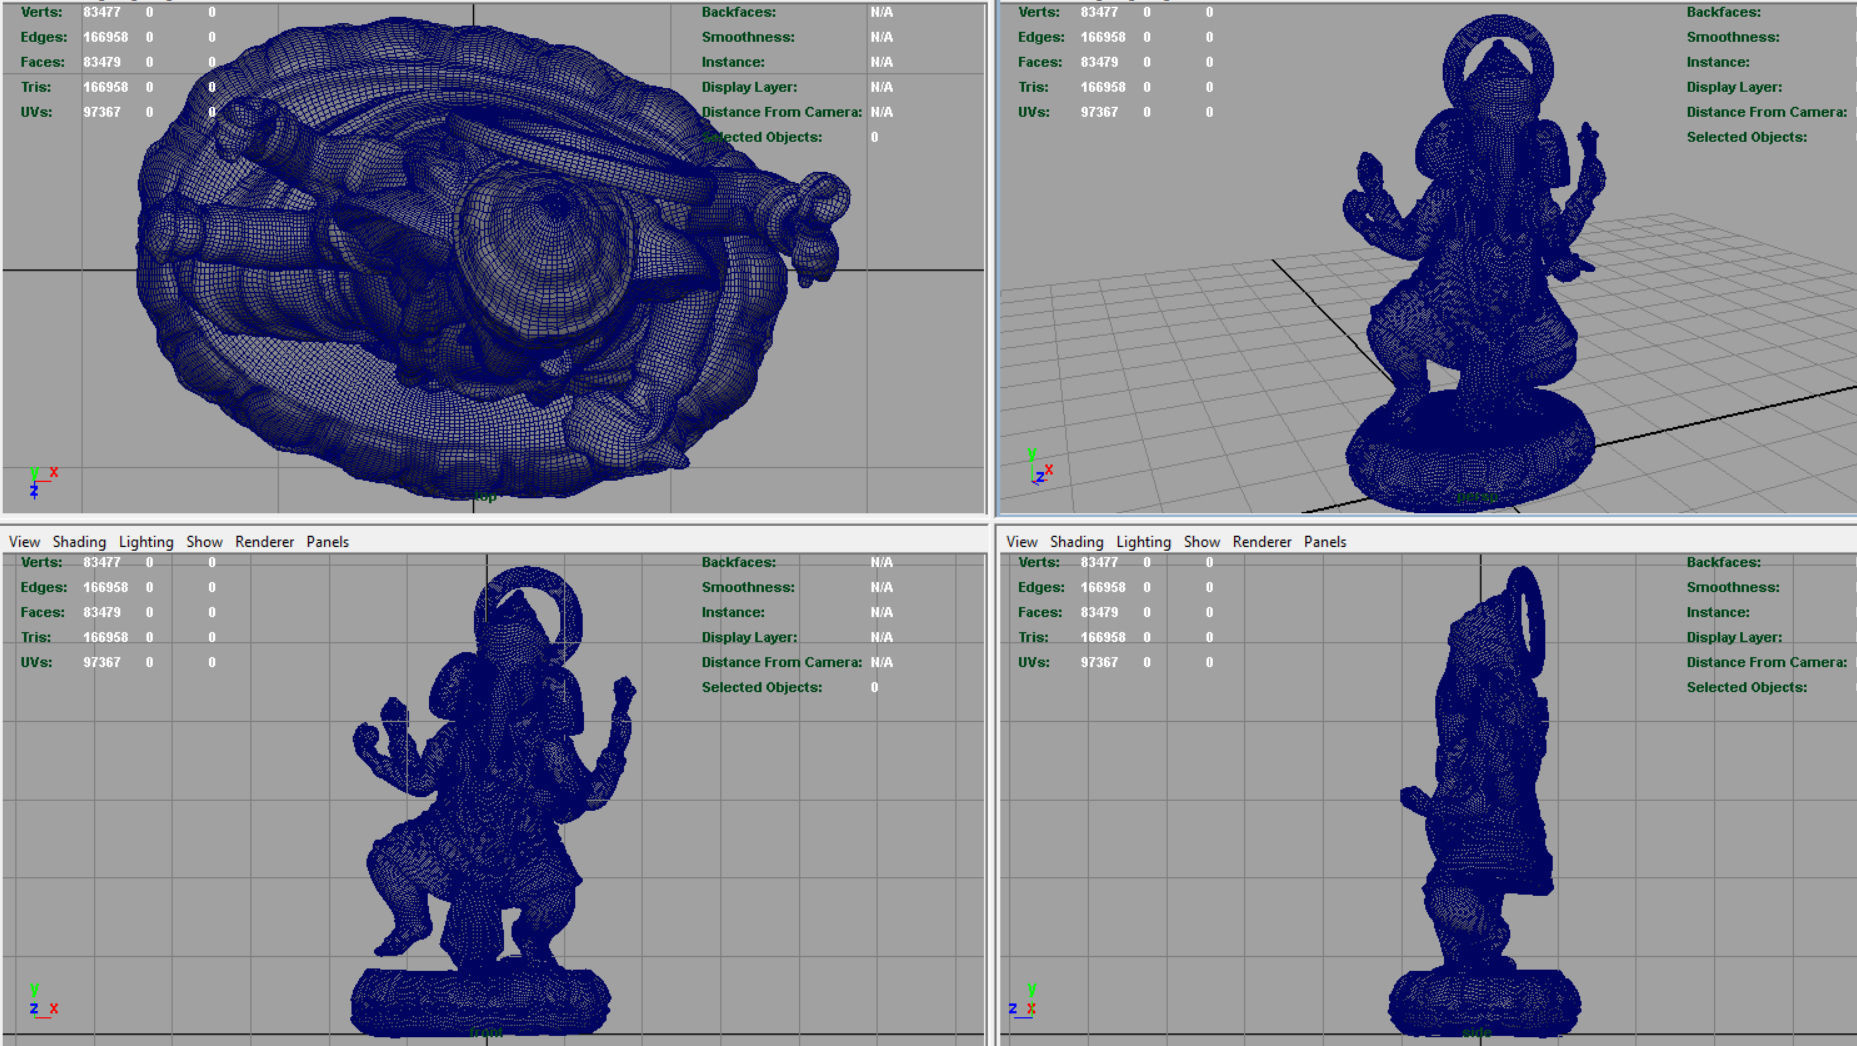Open Panels menu in side view panel
Viewport: 1857px width, 1046px height.
(1325, 541)
